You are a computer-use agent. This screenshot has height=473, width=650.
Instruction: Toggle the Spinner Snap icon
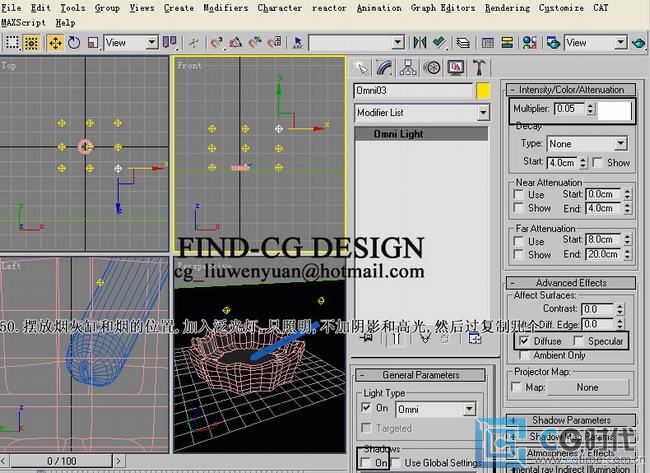point(274,42)
